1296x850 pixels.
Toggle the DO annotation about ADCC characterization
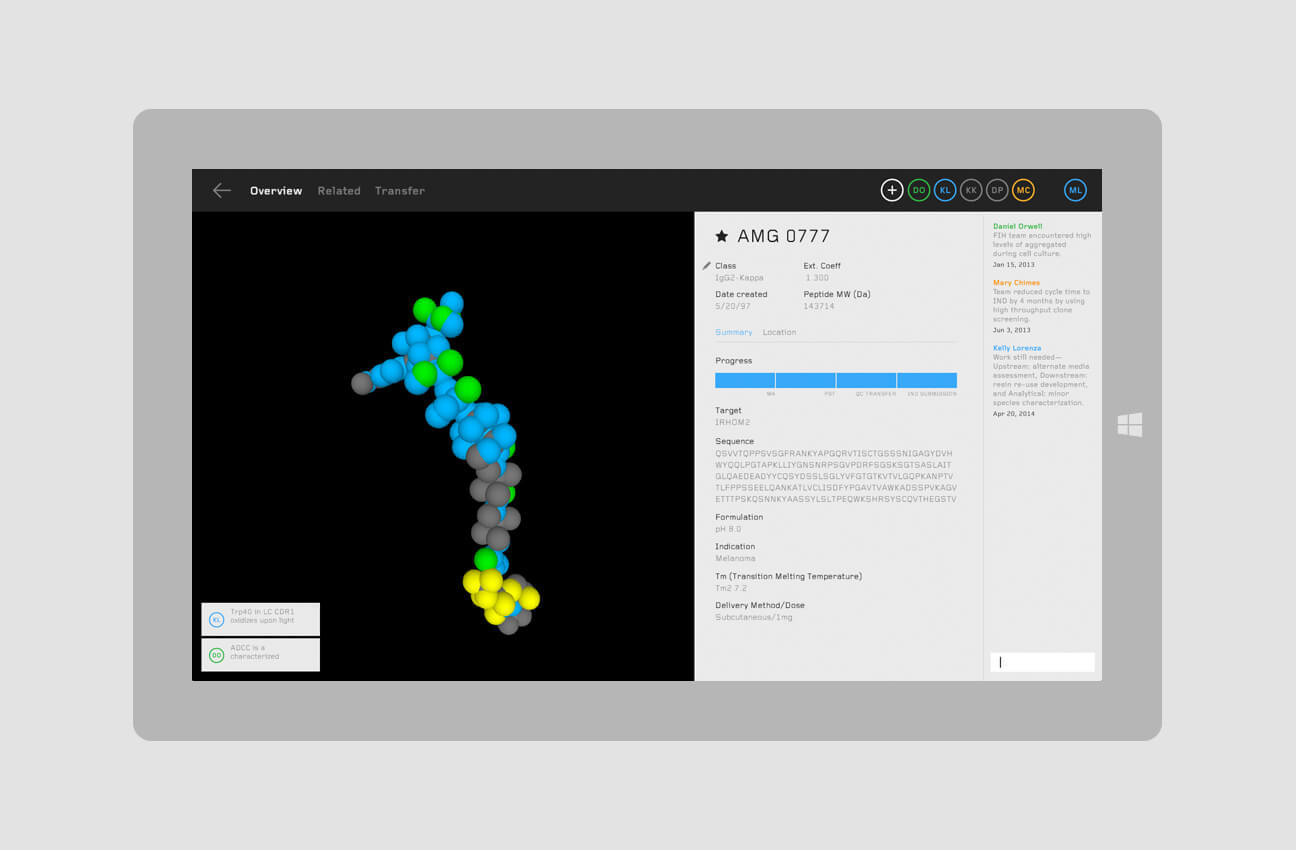pos(259,654)
